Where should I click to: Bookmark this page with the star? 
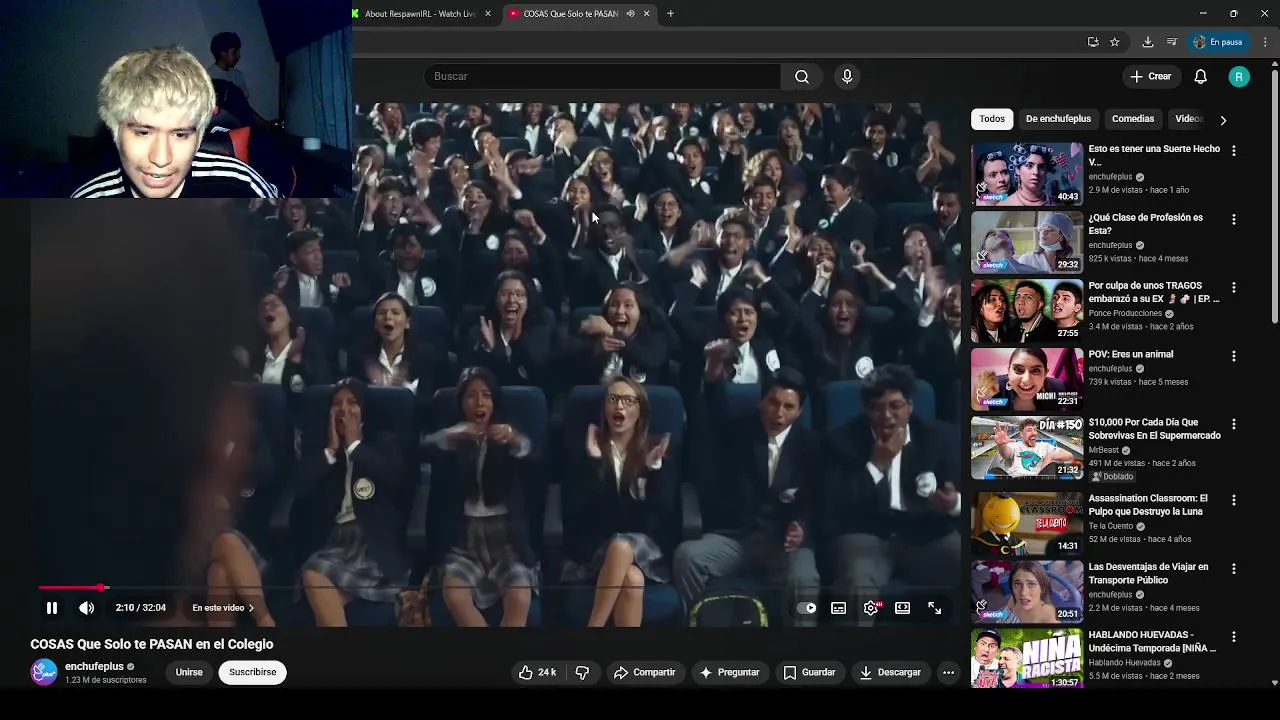tap(1115, 42)
